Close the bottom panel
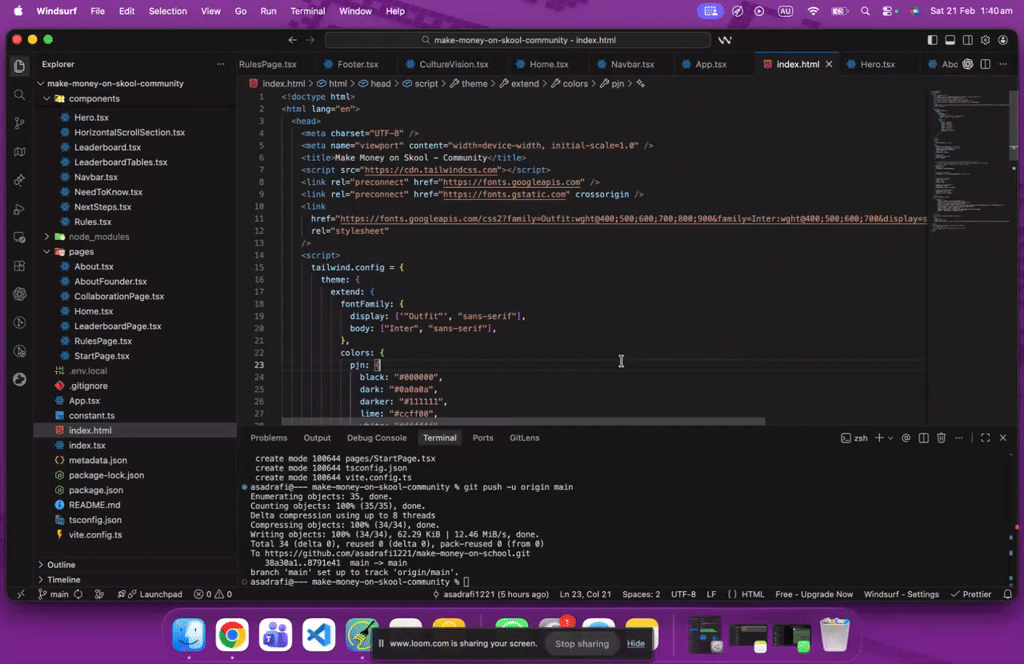Viewport: 1024px width, 664px height. point(1003,437)
